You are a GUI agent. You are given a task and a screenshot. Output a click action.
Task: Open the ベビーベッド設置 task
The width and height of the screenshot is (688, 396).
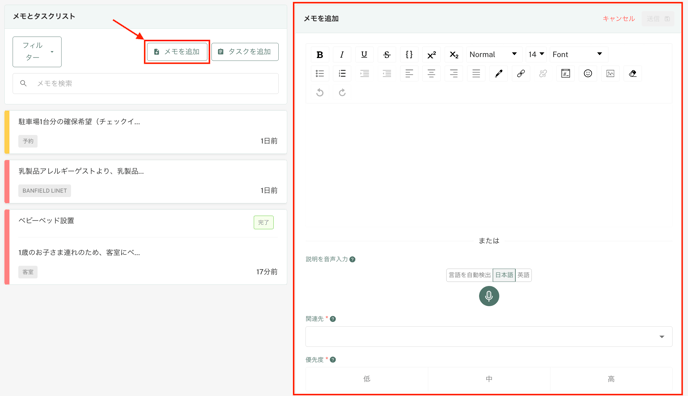point(146,247)
